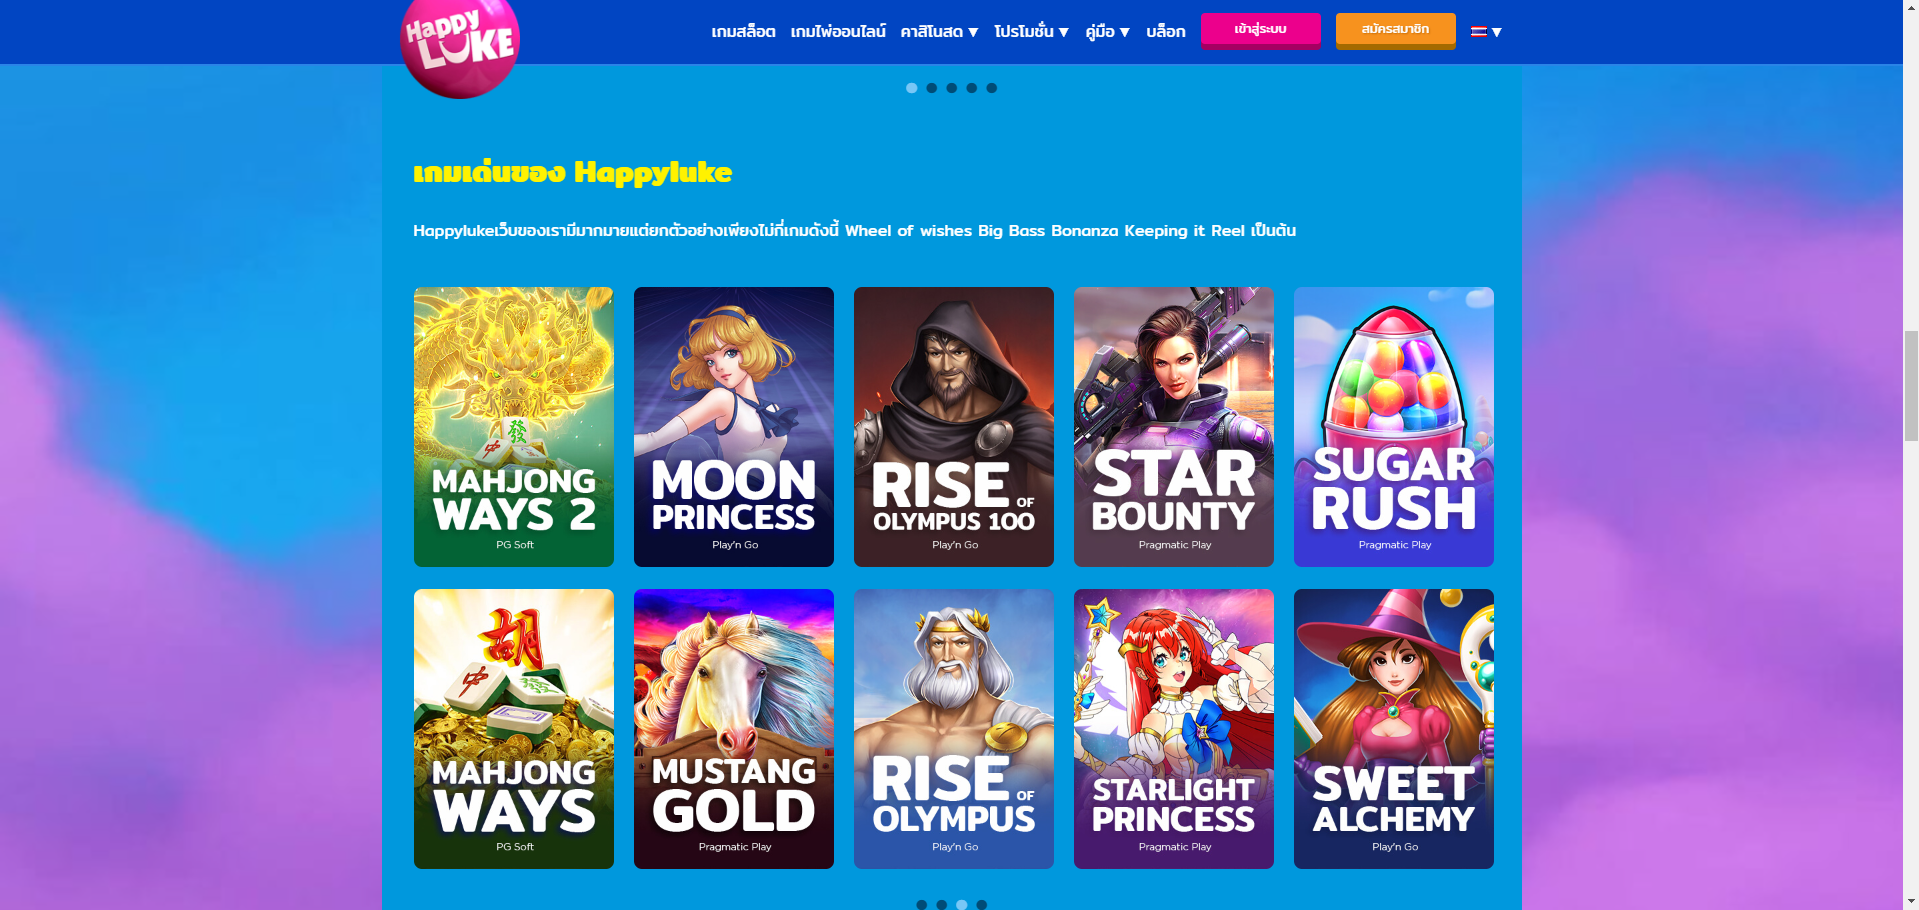Select the third top carousel dot

(951, 88)
